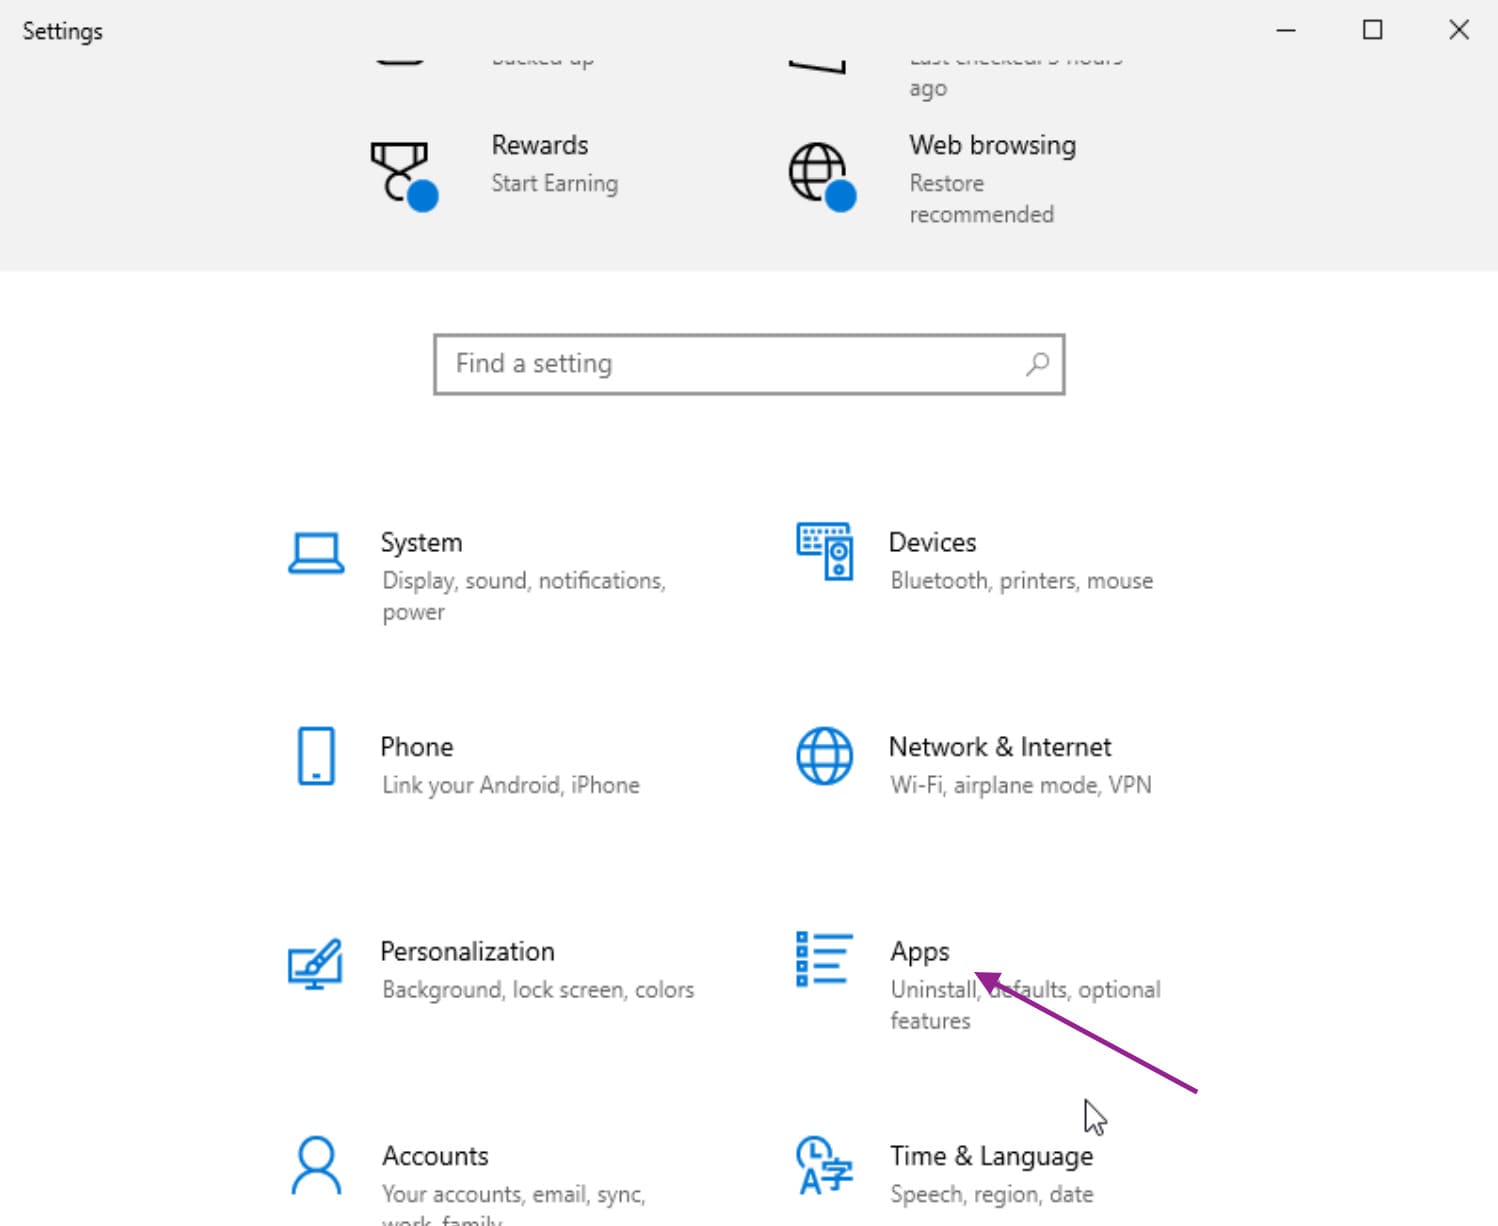Open the Devices keyboard and speaker icon
Image resolution: width=1498 pixels, height=1226 pixels.
click(825, 551)
